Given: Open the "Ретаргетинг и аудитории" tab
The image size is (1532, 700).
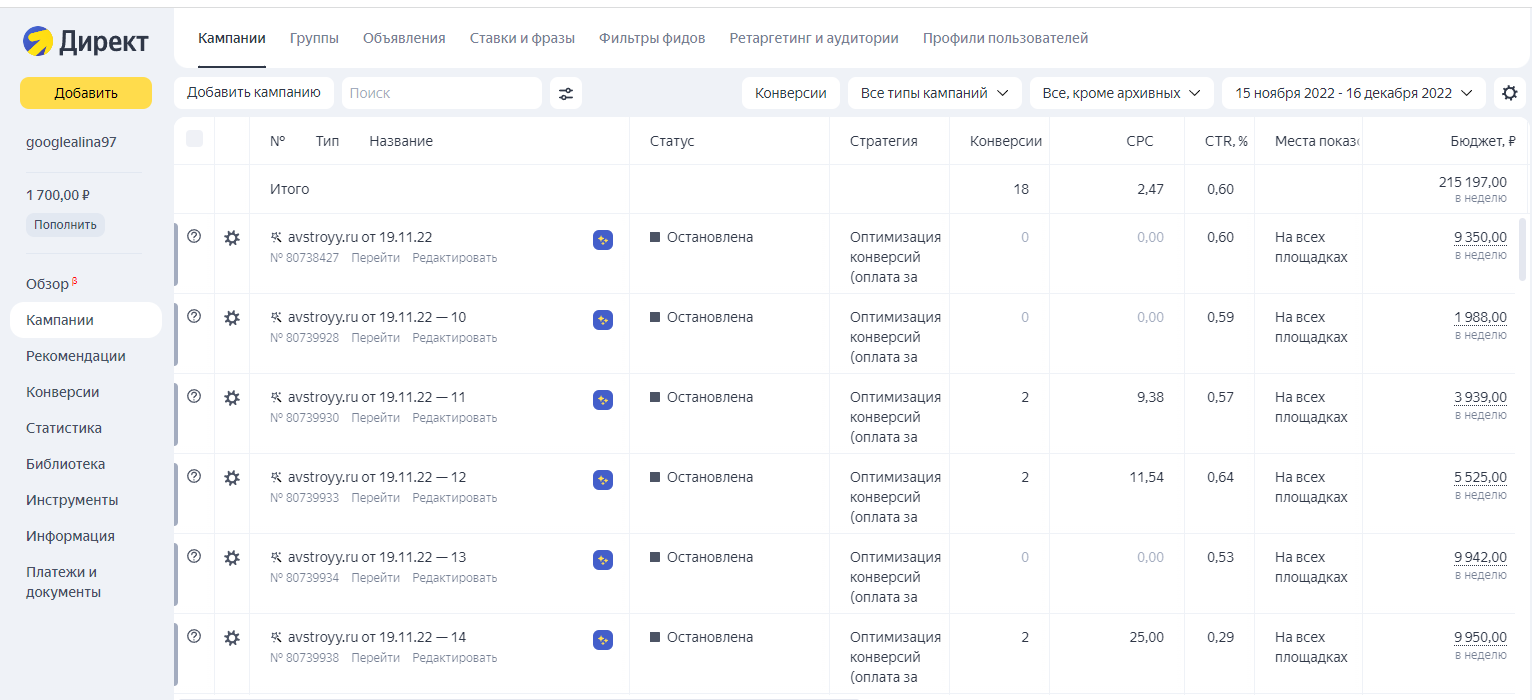Looking at the screenshot, I should point(814,38).
